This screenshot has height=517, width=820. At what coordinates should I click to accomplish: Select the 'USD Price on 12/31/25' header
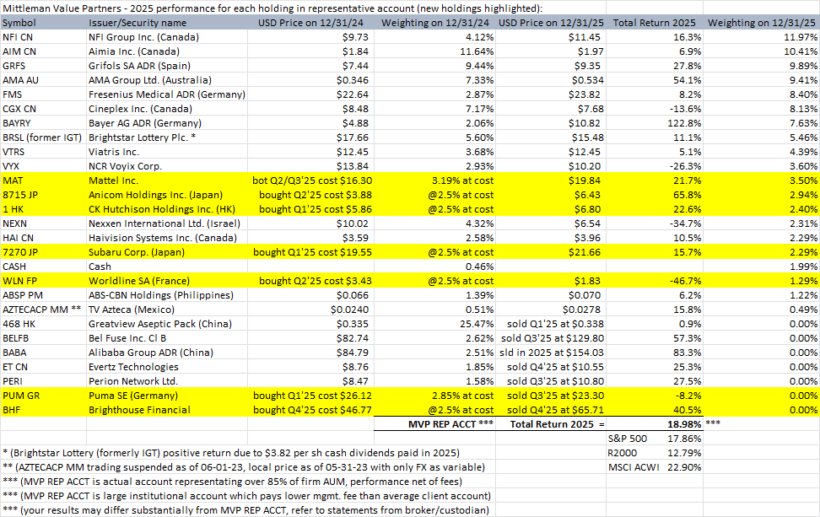click(x=551, y=22)
